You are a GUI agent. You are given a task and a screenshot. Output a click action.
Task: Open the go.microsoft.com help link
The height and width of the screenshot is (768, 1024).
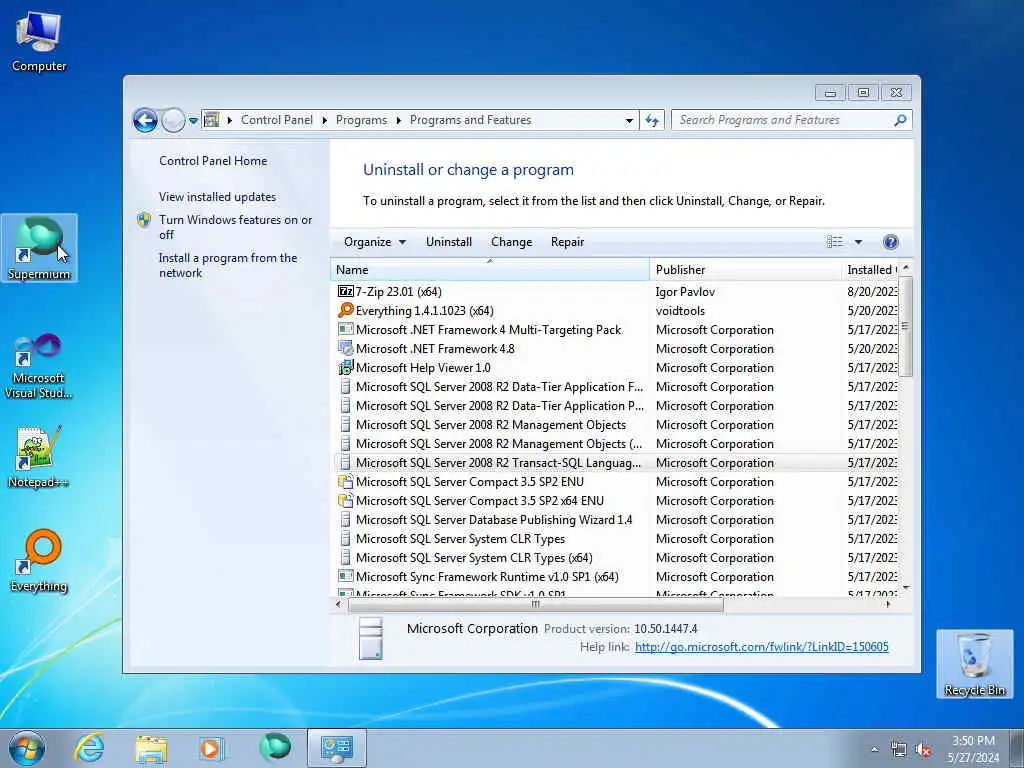point(761,647)
